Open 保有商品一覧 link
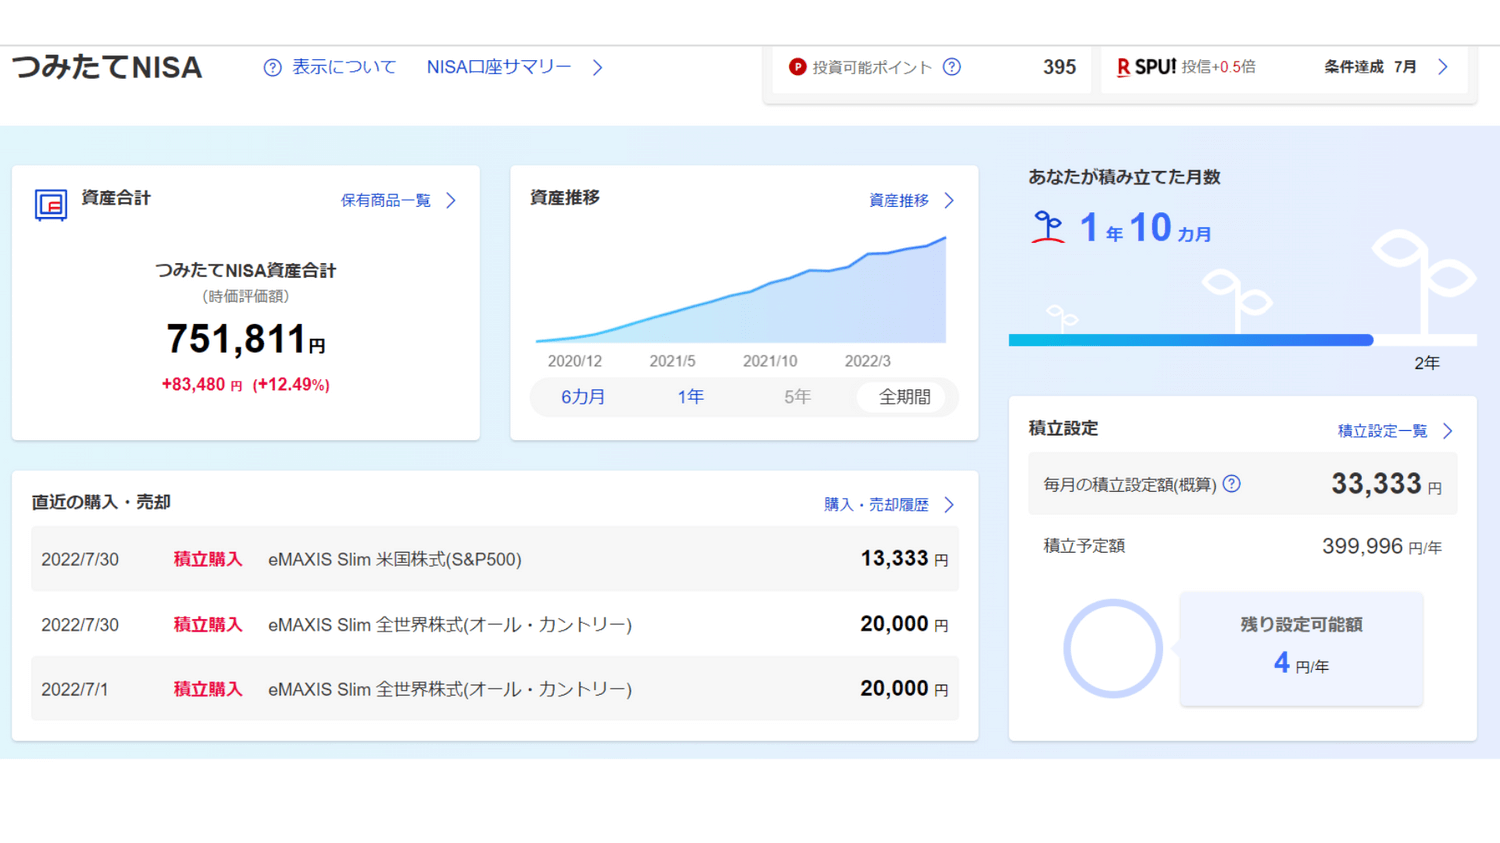1500x843 pixels. point(386,200)
